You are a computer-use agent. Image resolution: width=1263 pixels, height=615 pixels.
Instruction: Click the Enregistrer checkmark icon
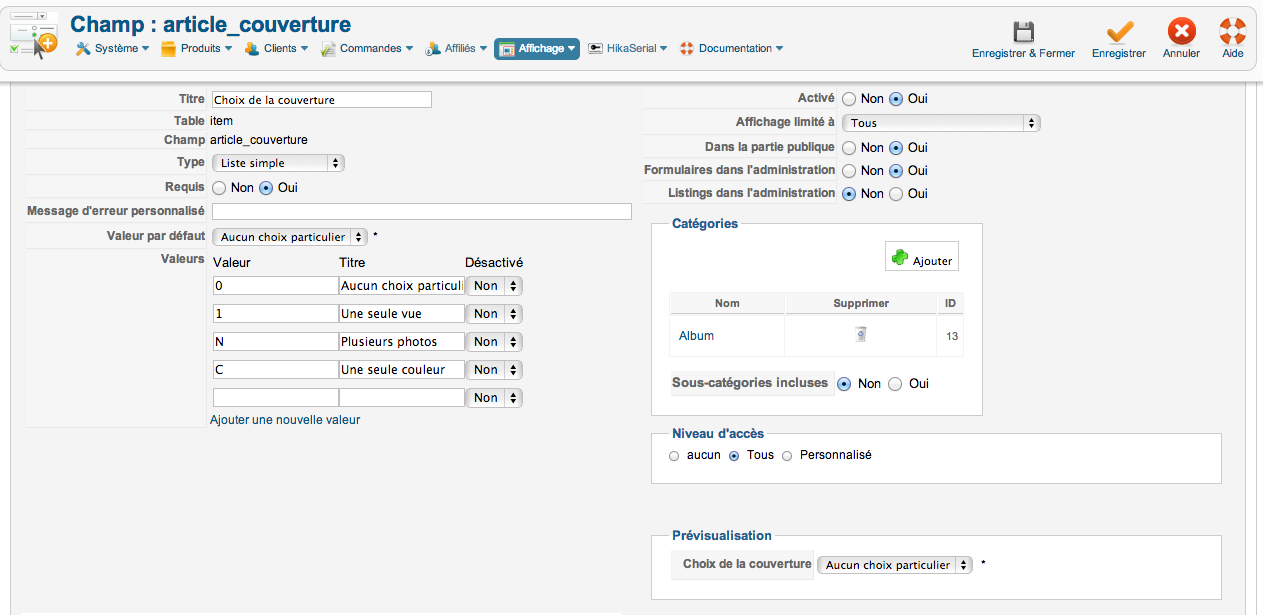click(1119, 32)
